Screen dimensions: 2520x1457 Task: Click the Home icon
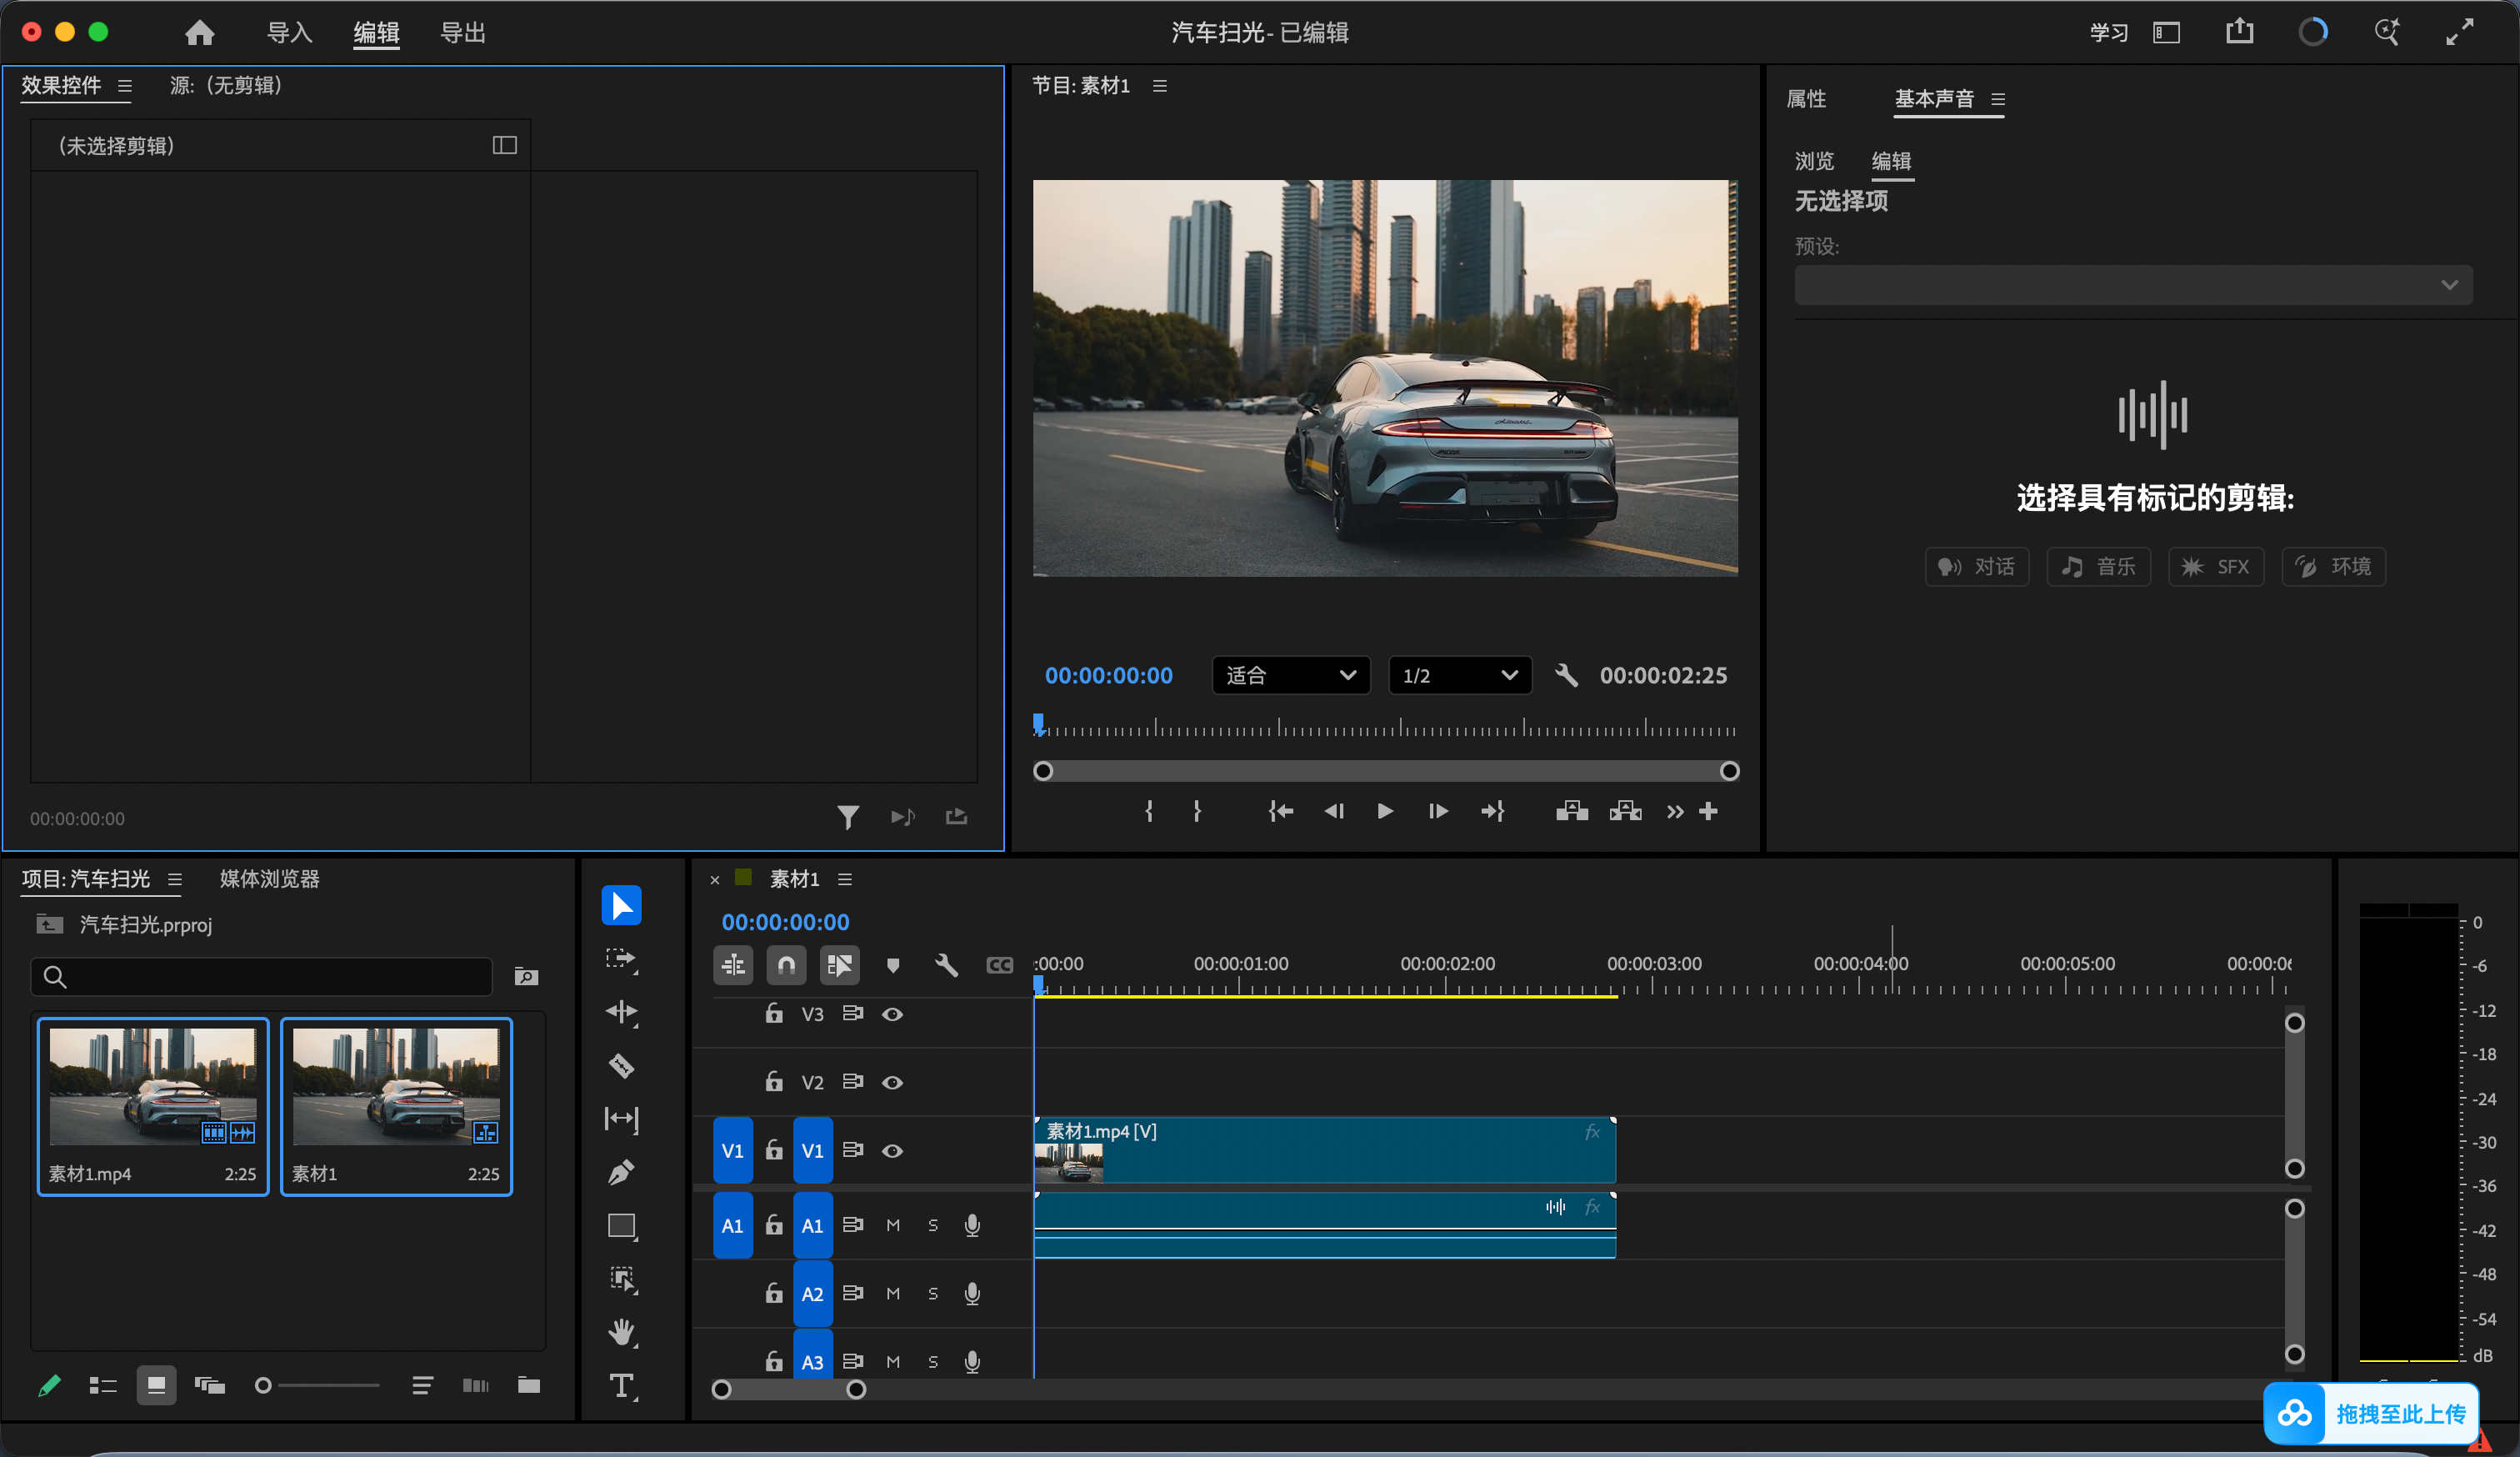(199, 33)
